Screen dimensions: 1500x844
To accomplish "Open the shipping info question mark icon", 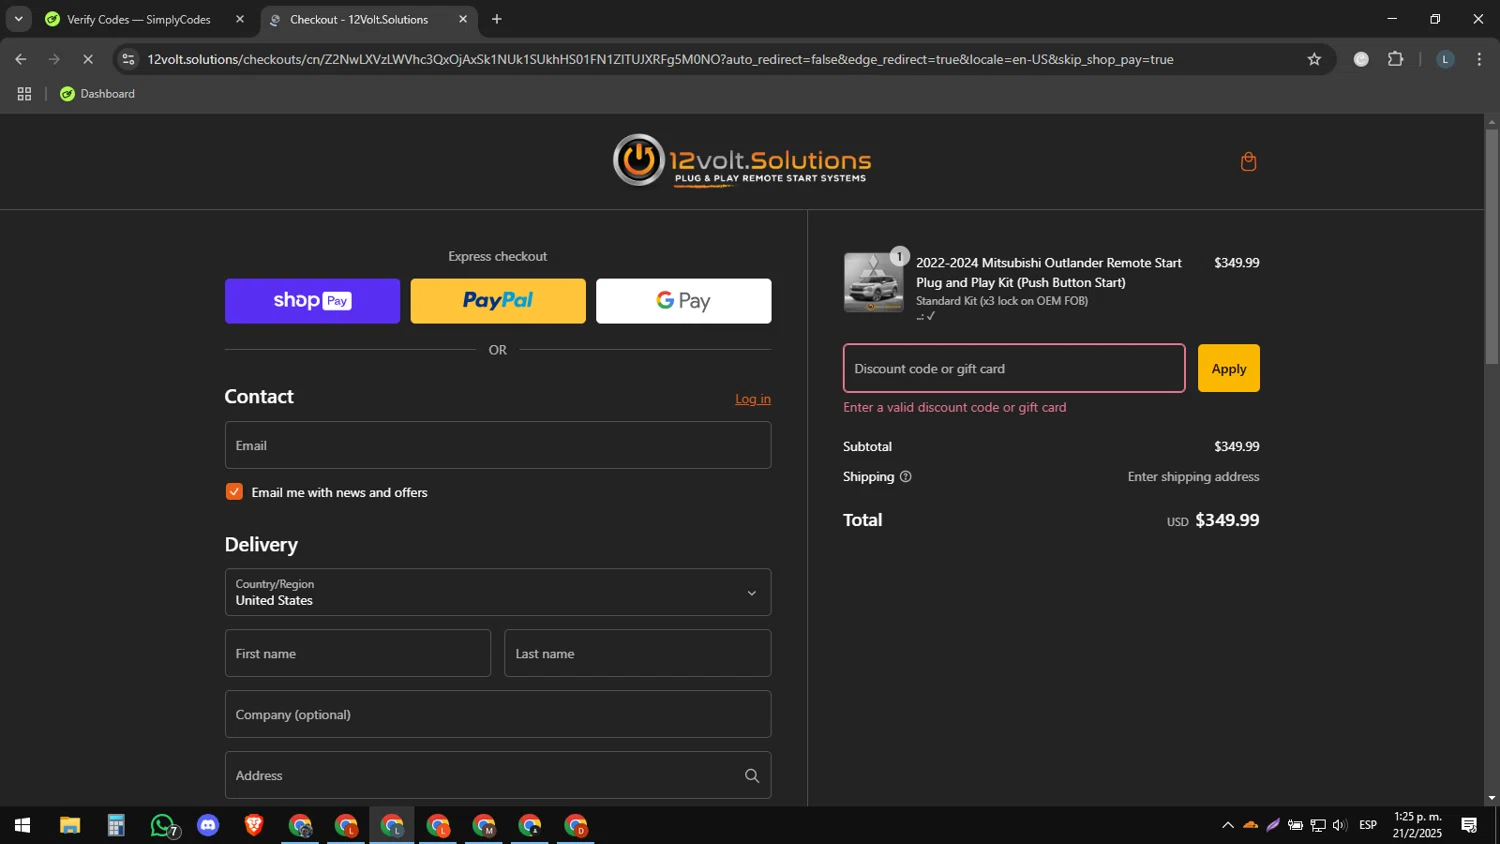I will pyautogui.click(x=906, y=477).
